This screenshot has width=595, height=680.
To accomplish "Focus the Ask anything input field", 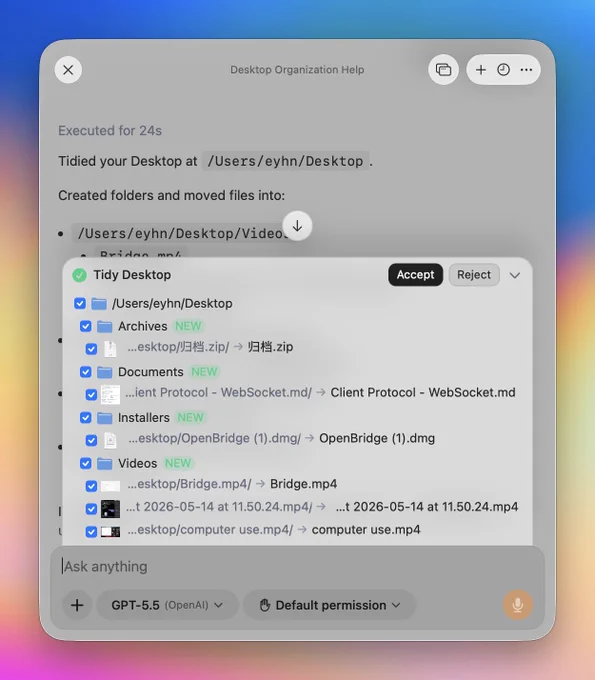I will click(298, 566).
